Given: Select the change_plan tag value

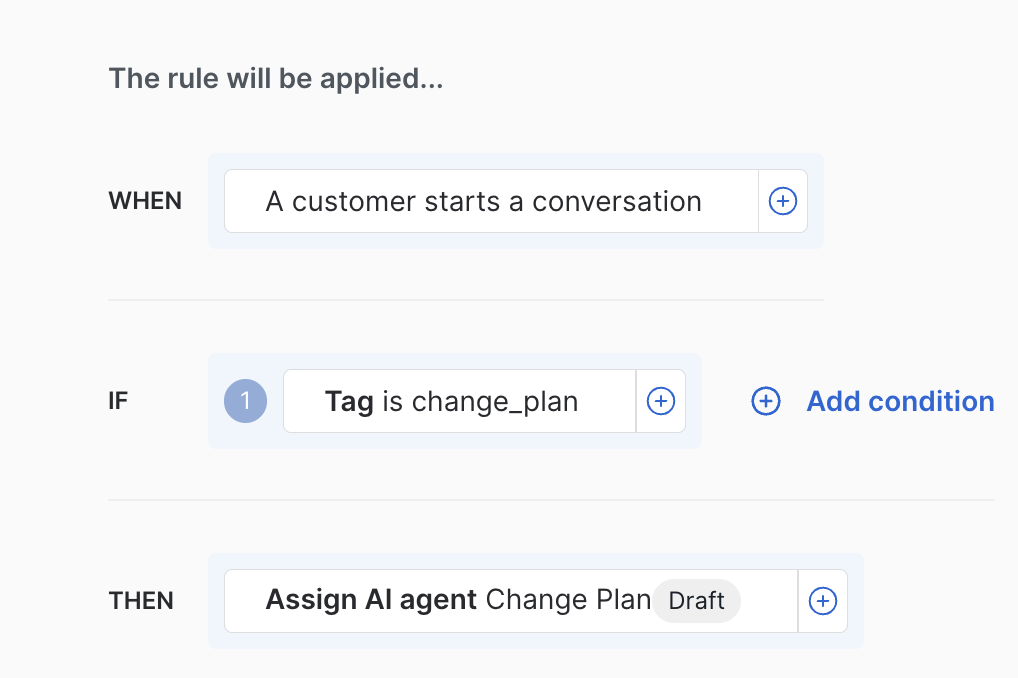Looking at the screenshot, I should pyautogui.click(x=495, y=401).
